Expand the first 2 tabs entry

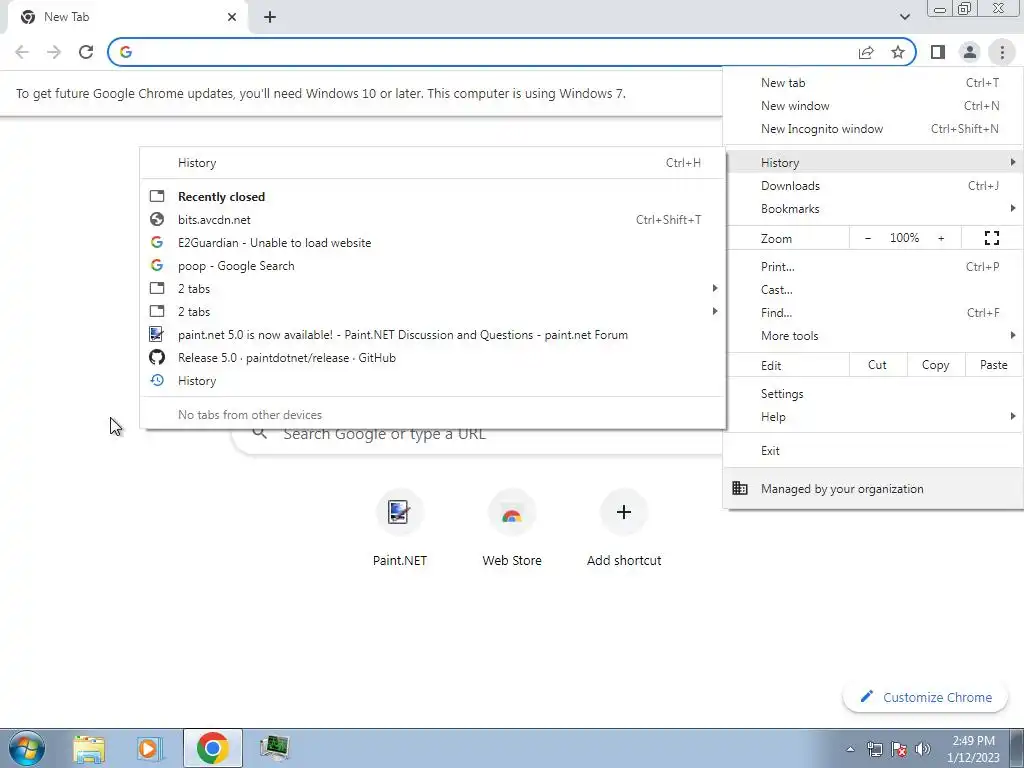pyautogui.click(x=433, y=289)
